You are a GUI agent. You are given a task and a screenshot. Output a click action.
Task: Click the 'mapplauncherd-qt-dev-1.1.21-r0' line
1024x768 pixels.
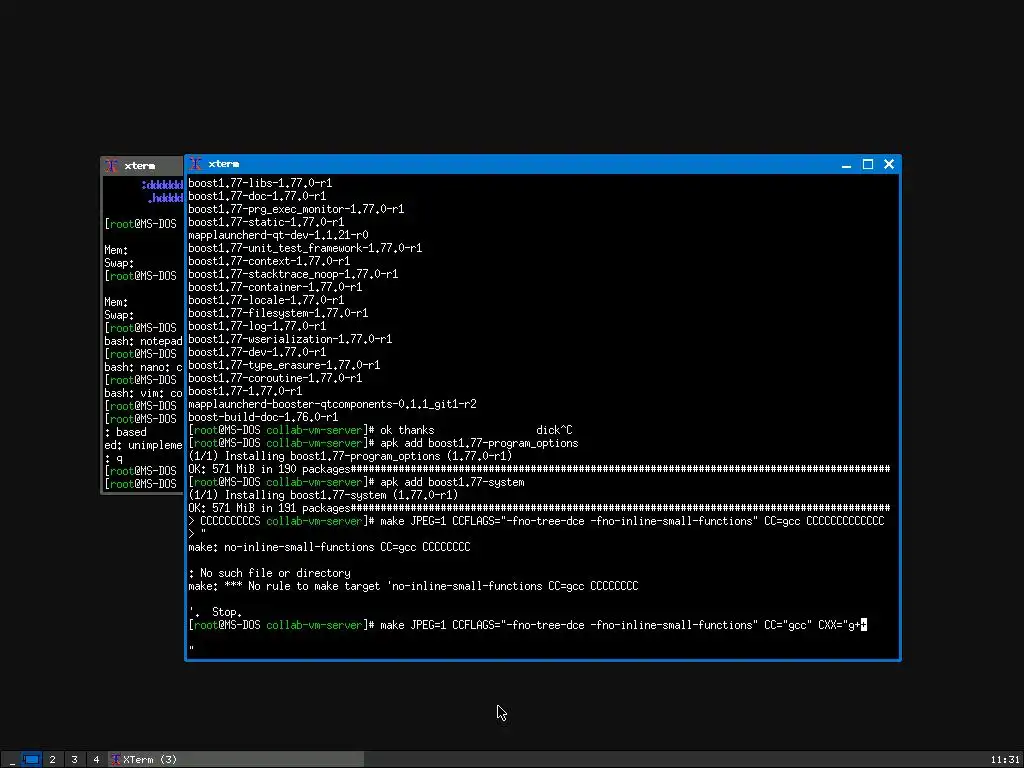click(x=278, y=235)
